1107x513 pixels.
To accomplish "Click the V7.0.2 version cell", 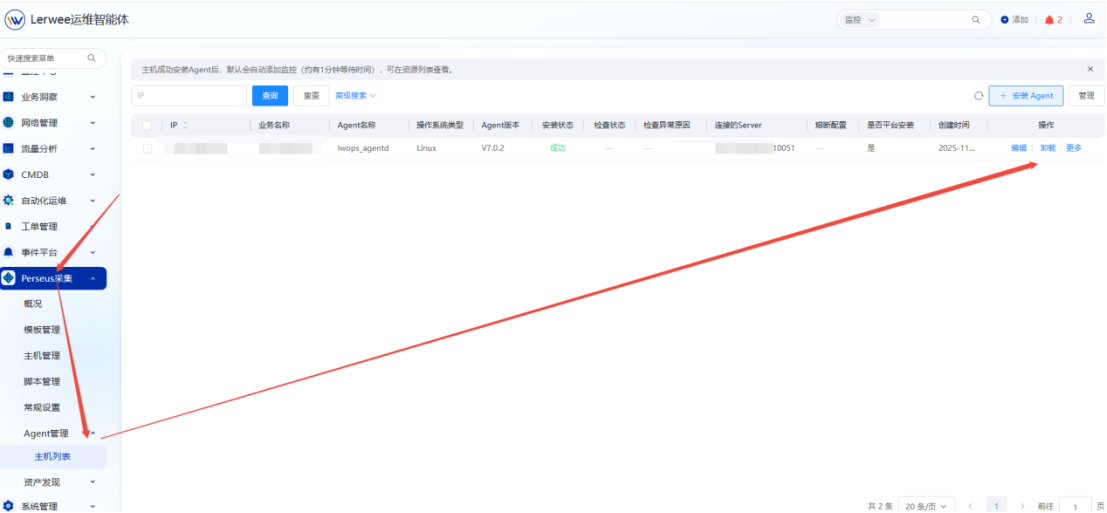I will (495, 148).
